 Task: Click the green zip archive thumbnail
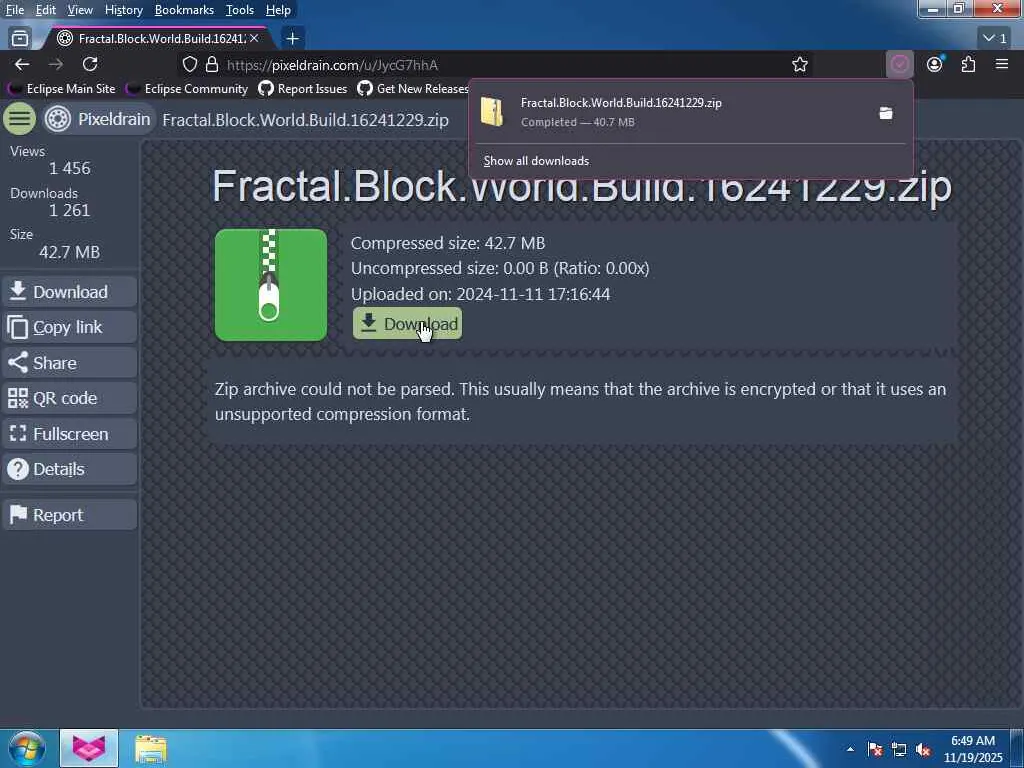point(270,285)
